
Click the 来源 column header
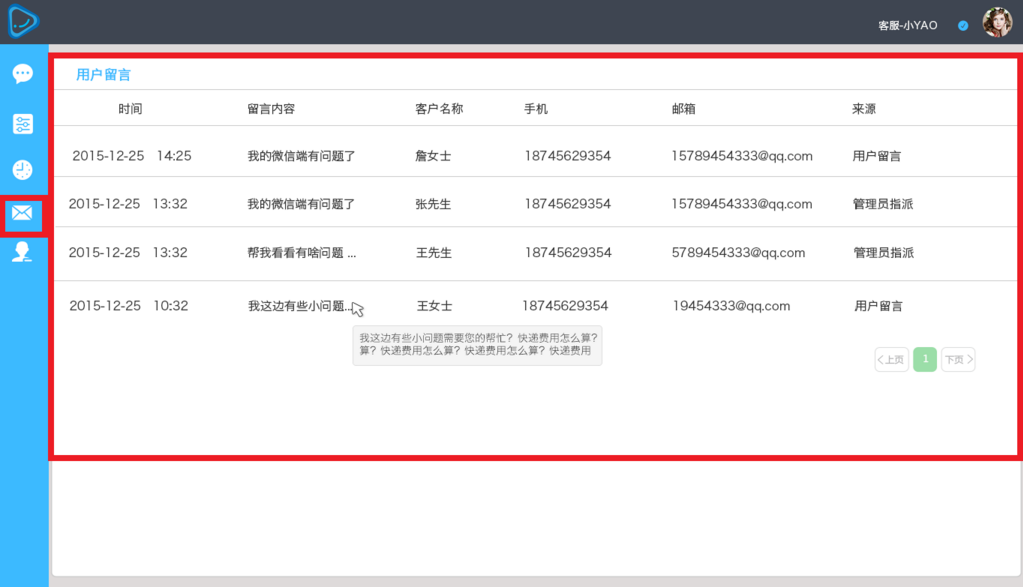tap(864, 108)
